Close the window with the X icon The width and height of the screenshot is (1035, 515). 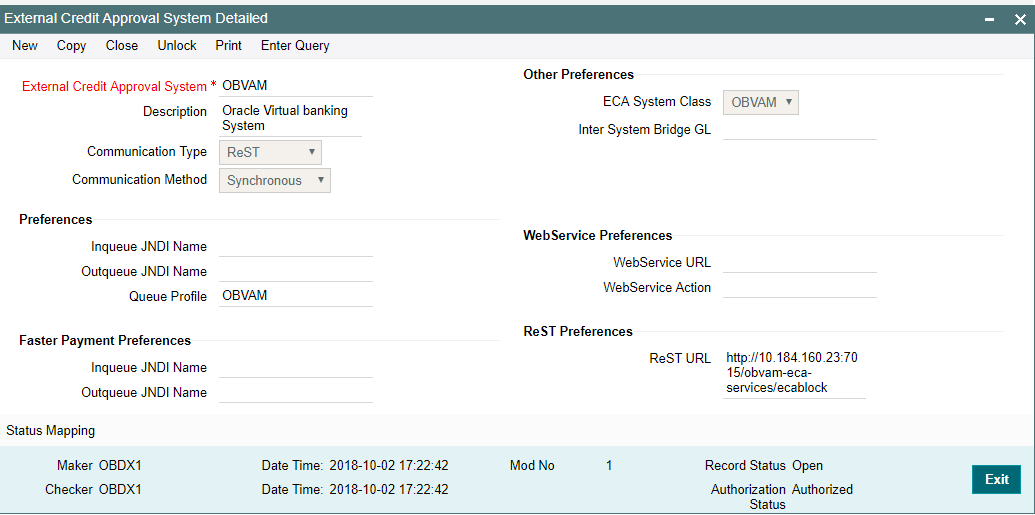coord(1020,20)
